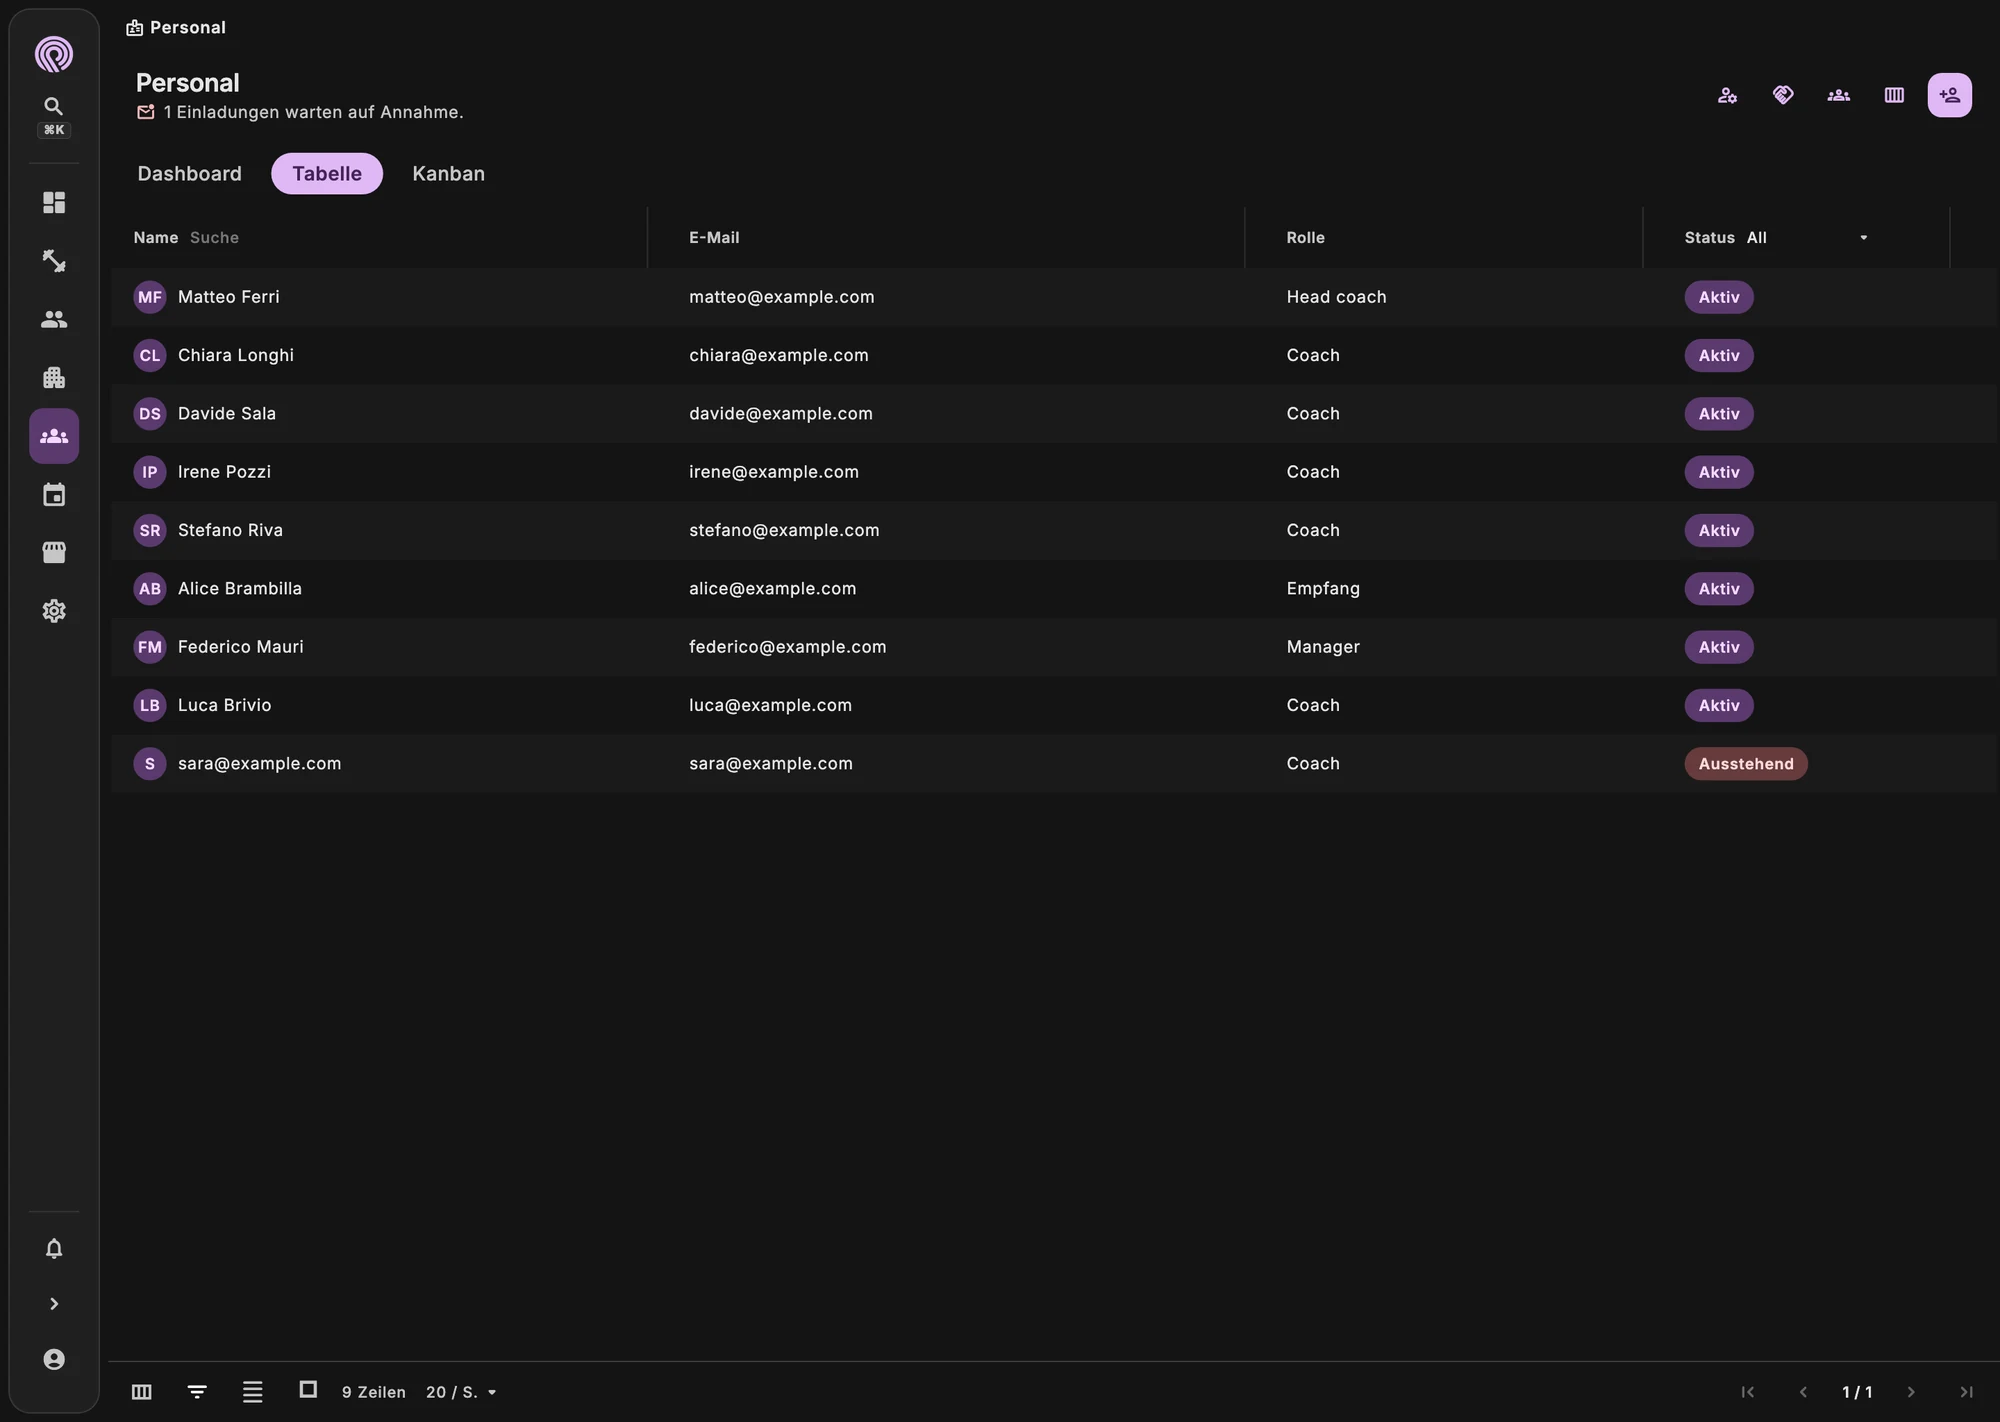Toggle row density icon in the footer
This screenshot has width=2000, height=1422.
coord(253,1392)
